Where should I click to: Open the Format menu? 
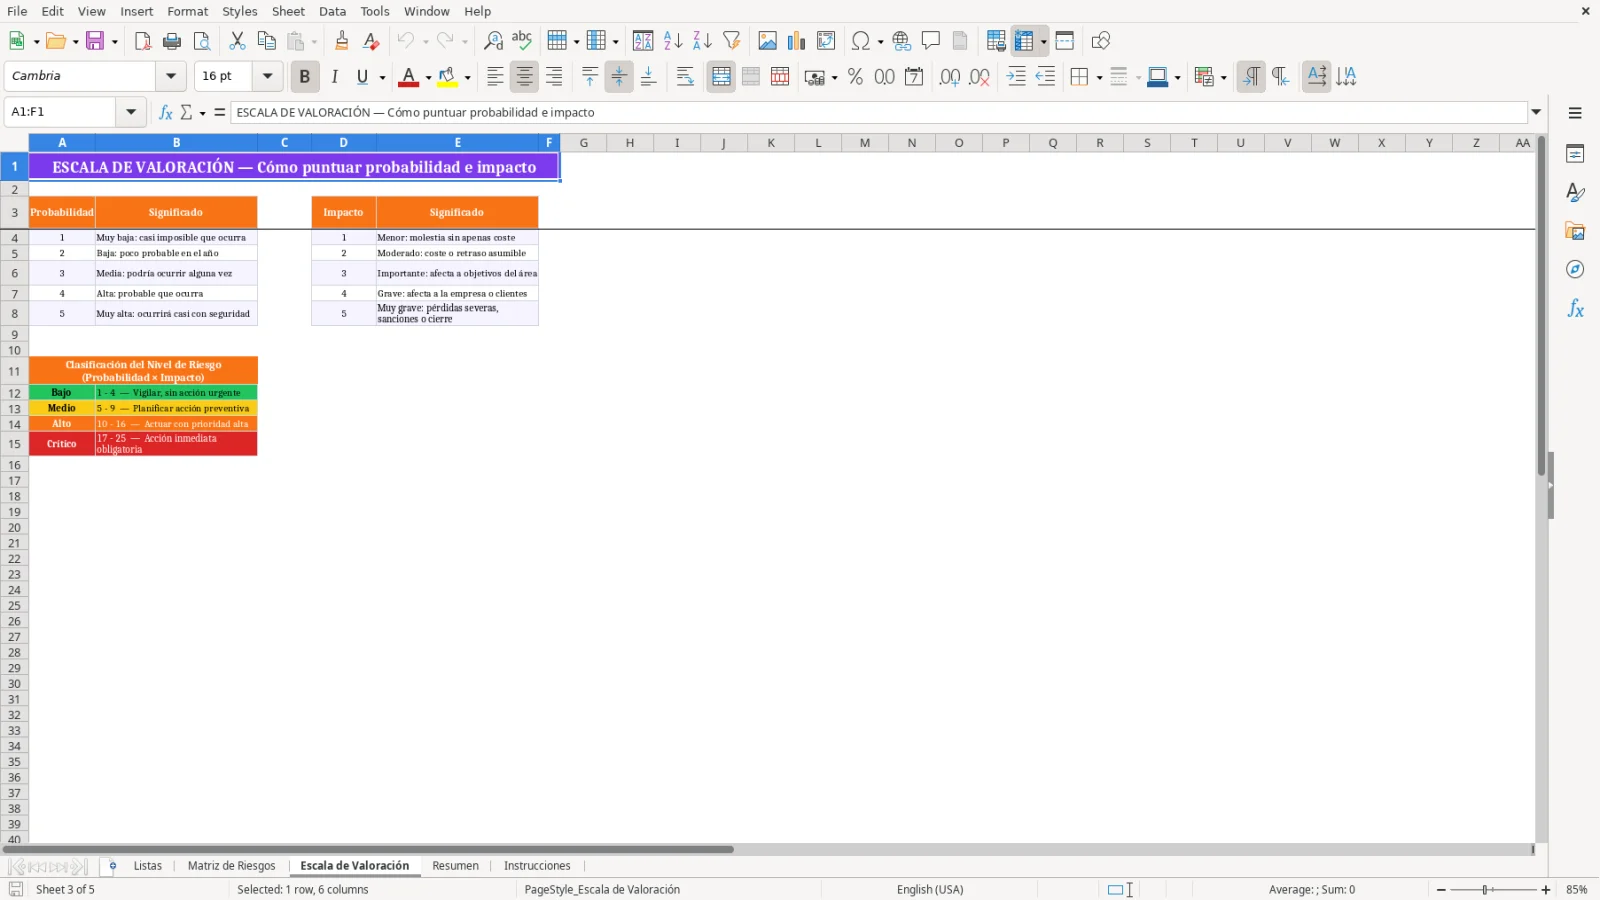click(x=188, y=11)
